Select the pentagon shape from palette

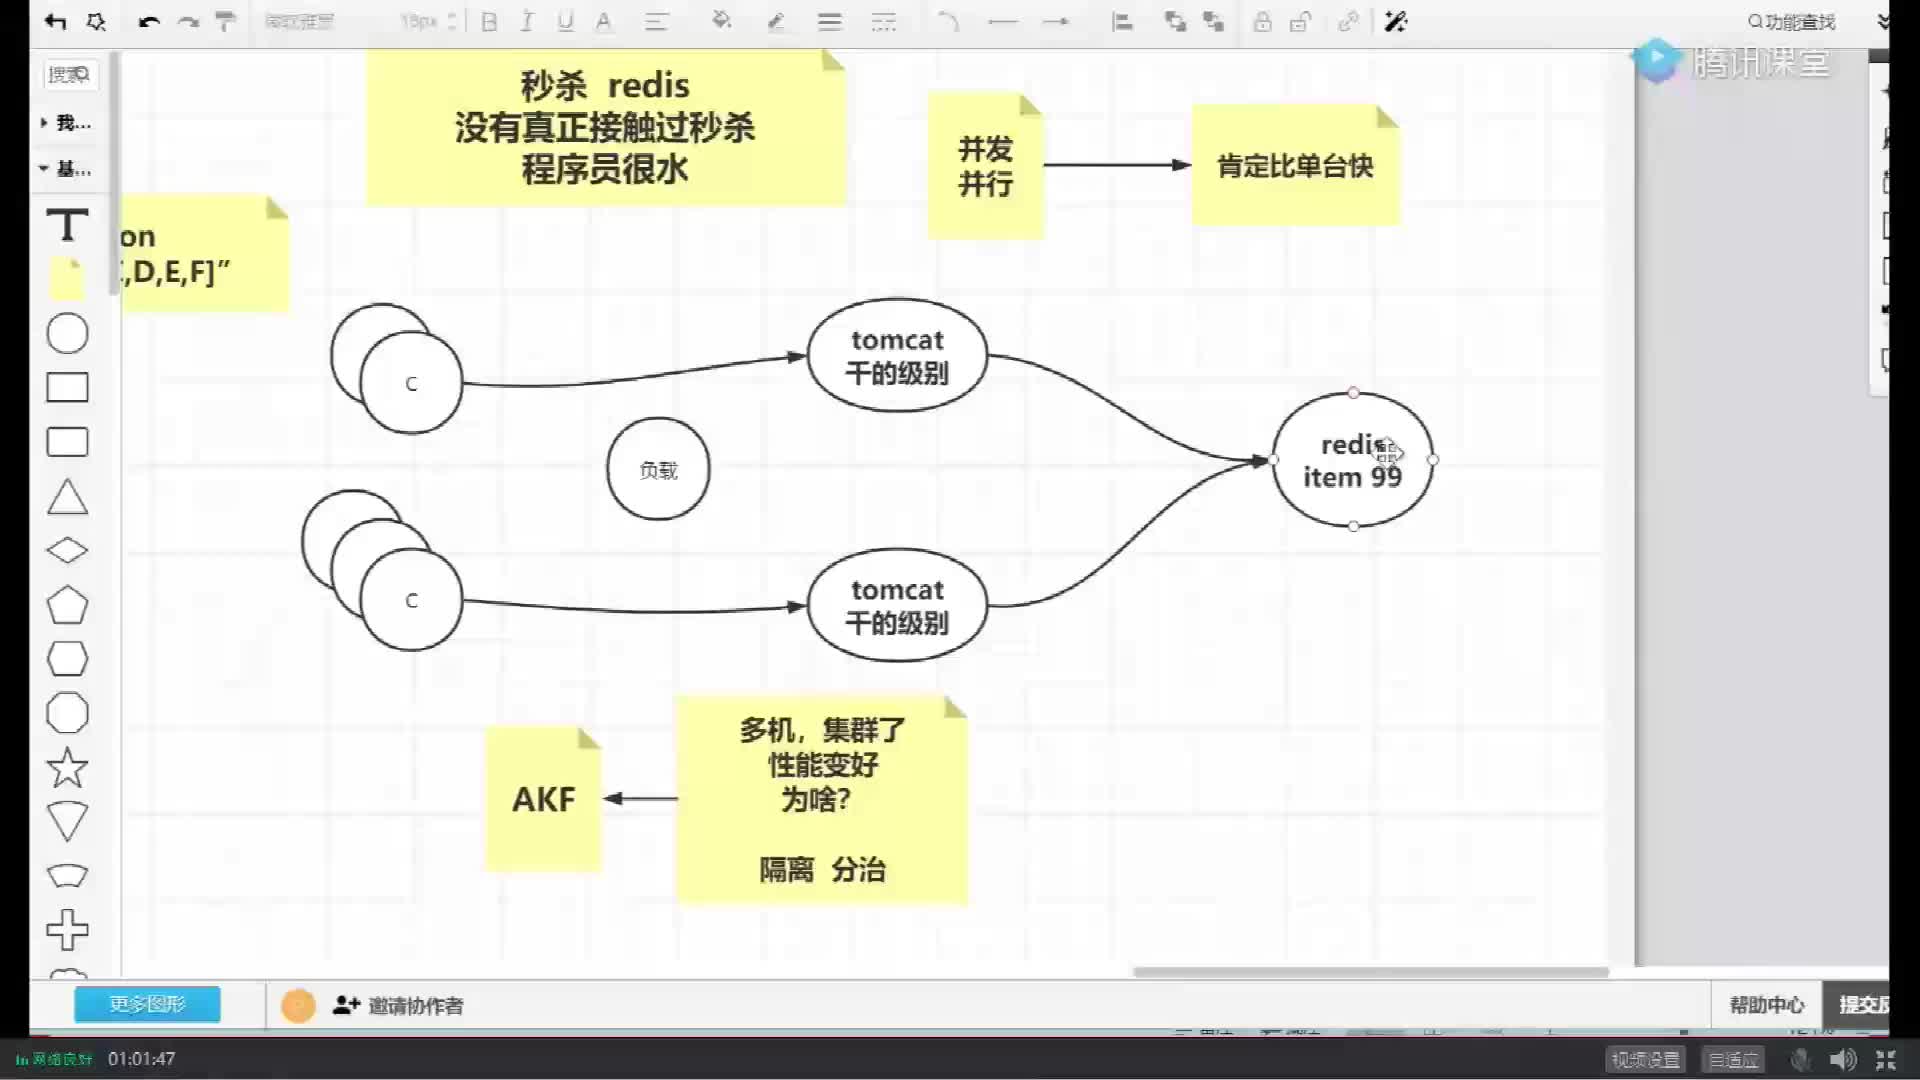68,605
